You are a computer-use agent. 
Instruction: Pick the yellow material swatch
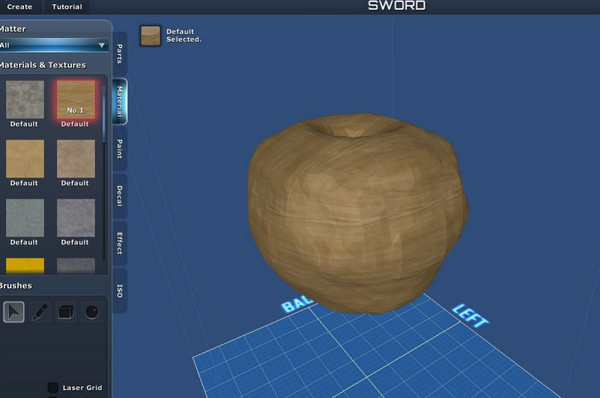(x=25, y=266)
